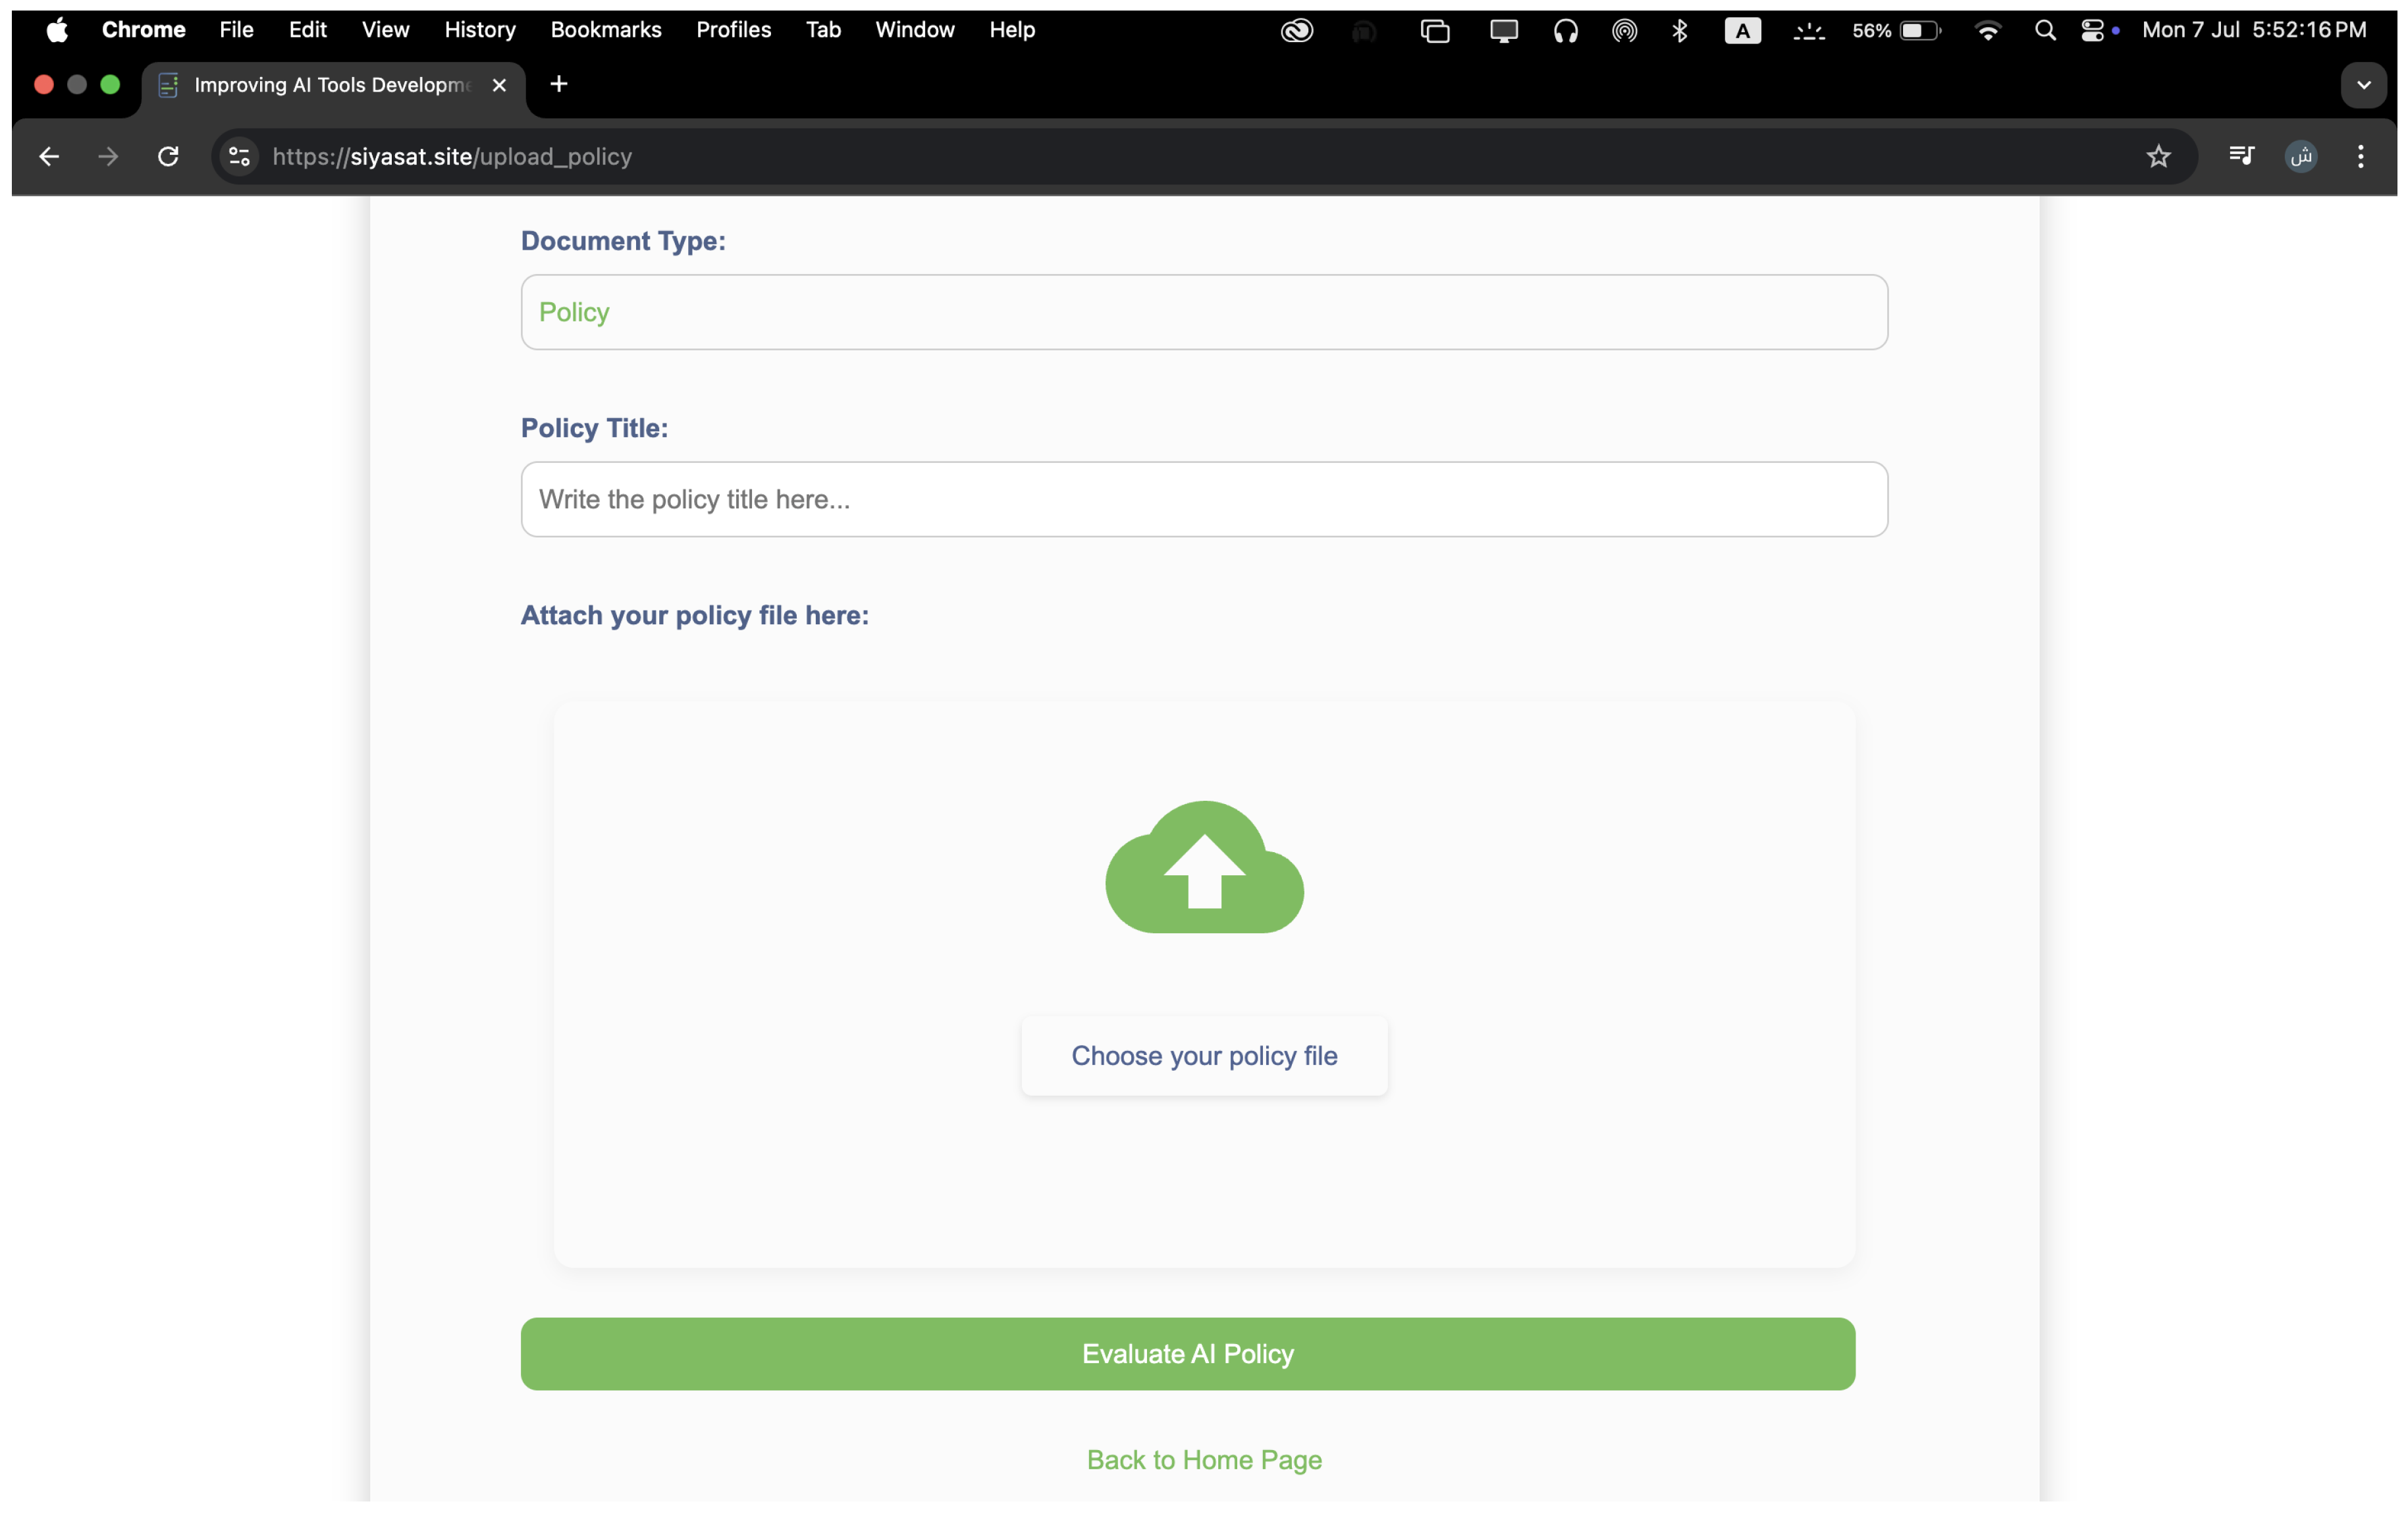
Task: Open macOS Control Center icon
Action: 2092,31
